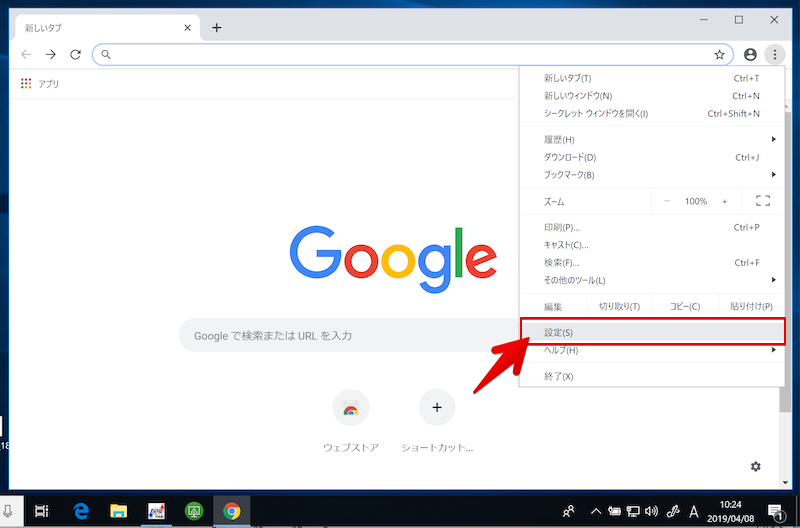
Task: Toggle fullscreen mode in zoom row
Action: click(x=763, y=201)
